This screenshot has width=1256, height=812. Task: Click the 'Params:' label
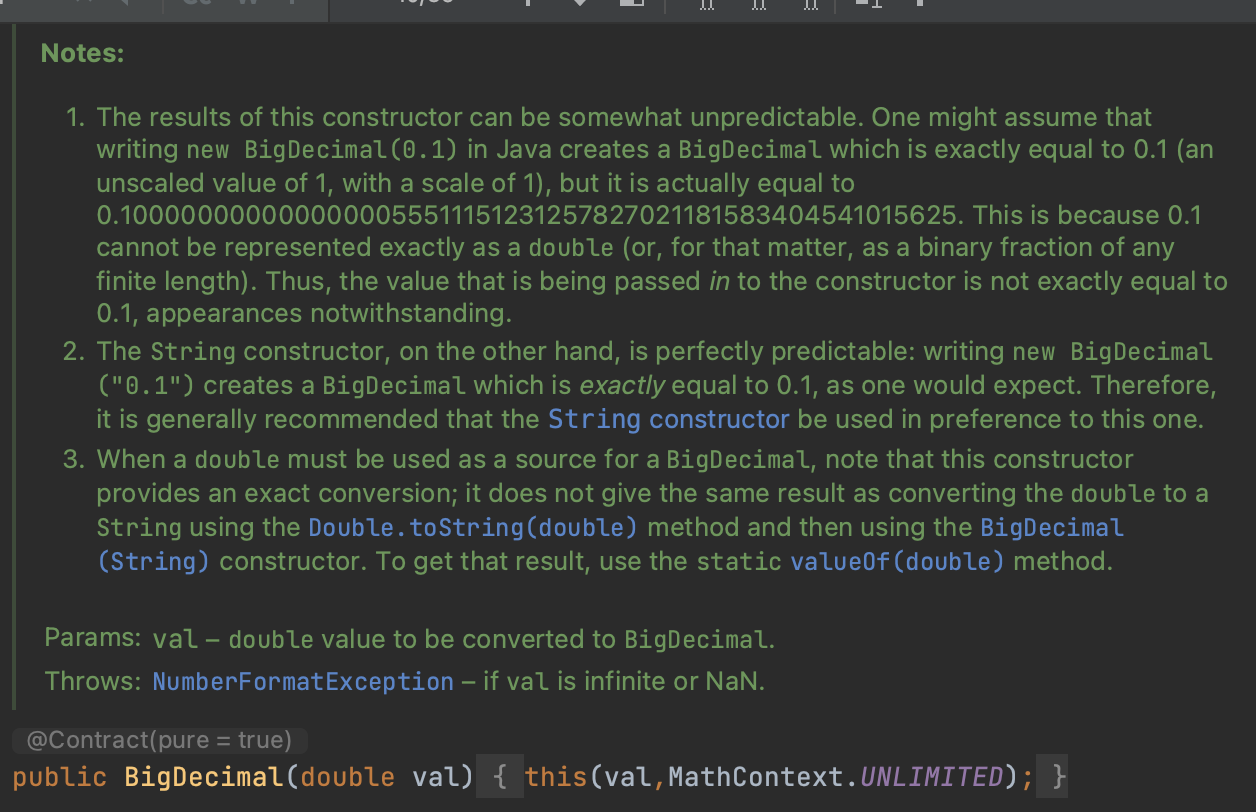[93, 638]
